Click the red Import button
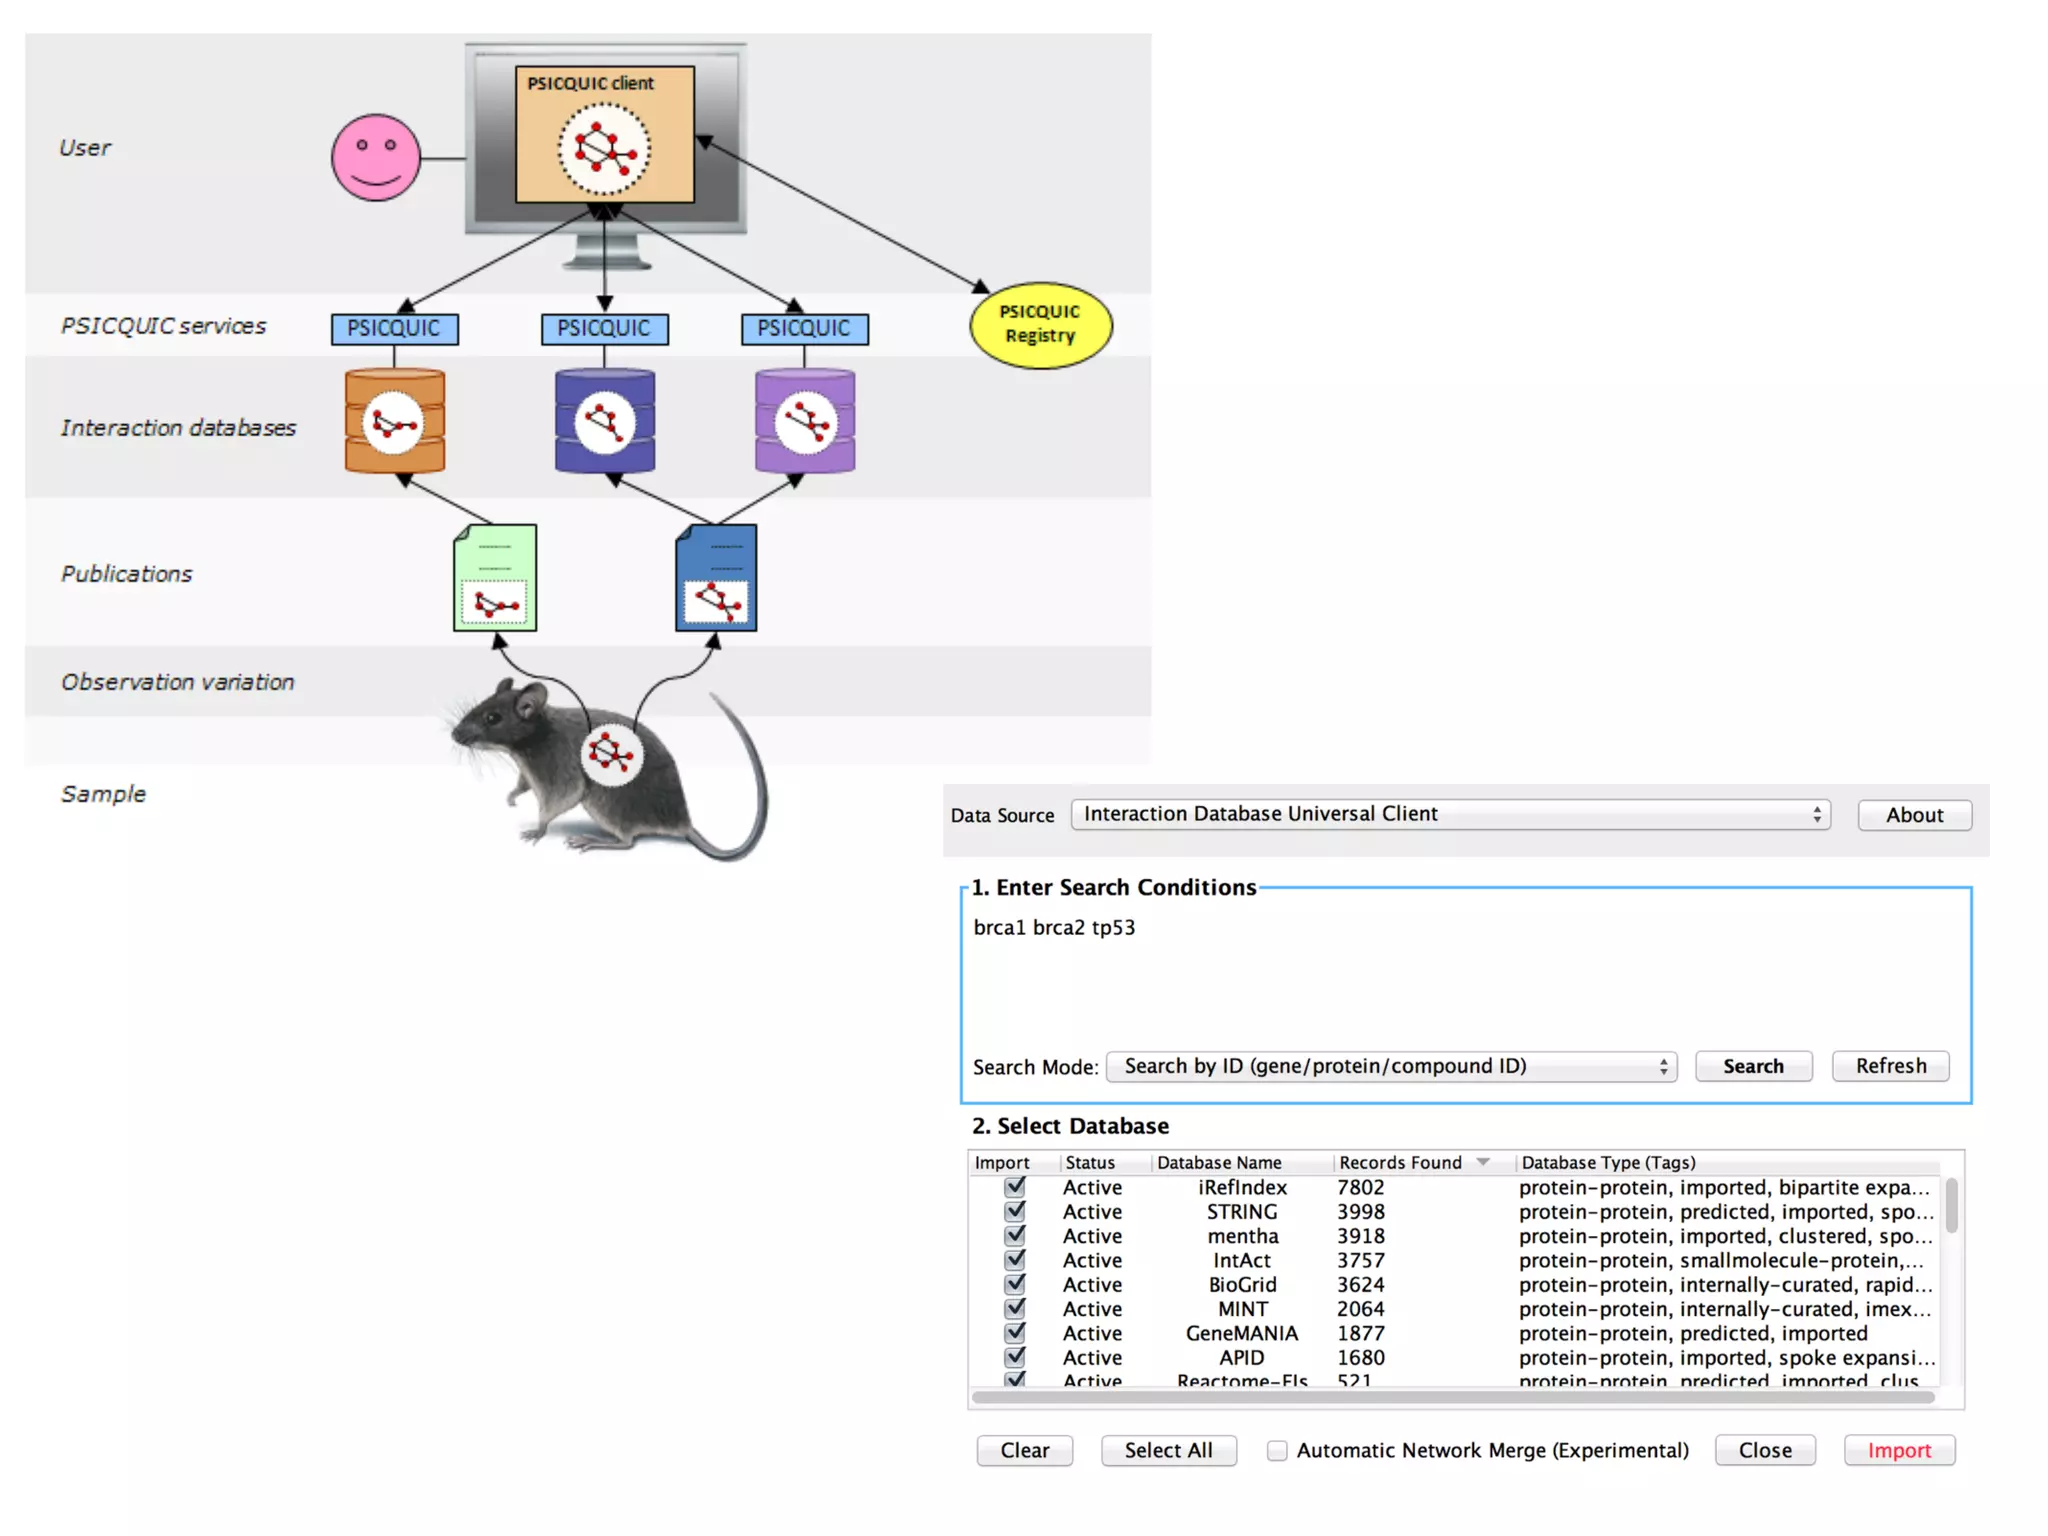 click(1899, 1450)
